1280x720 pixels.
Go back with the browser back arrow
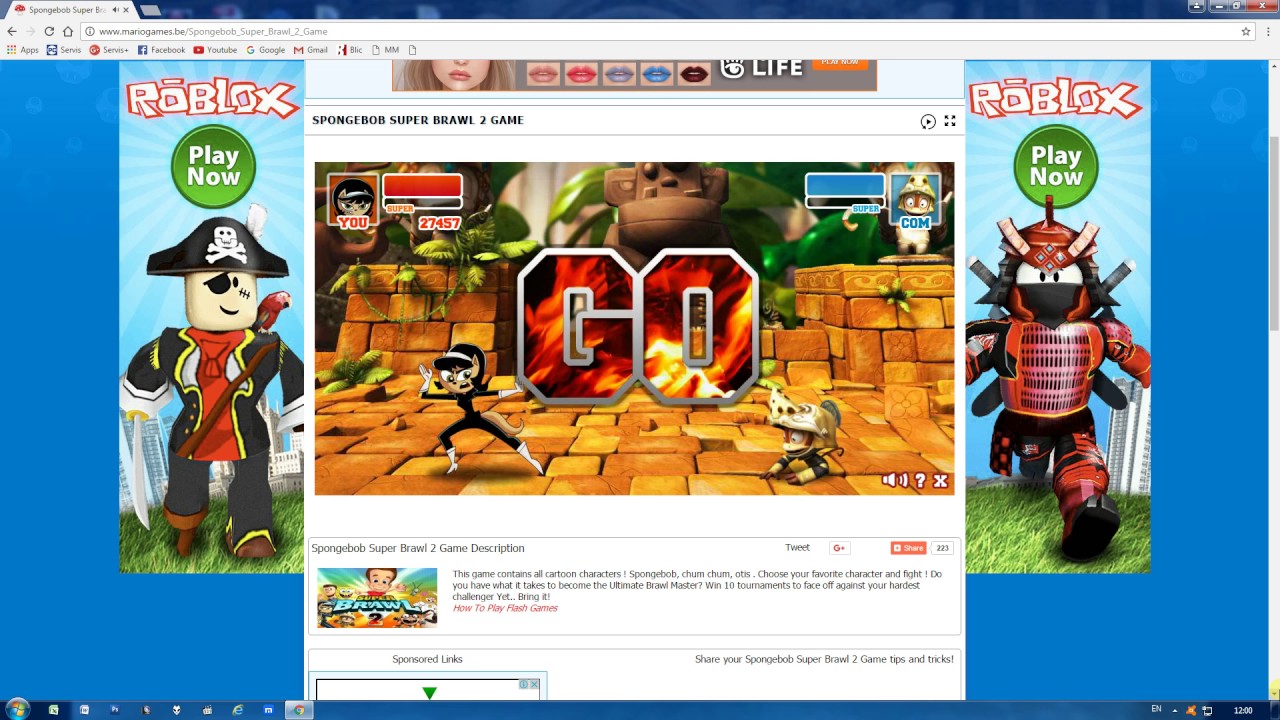pos(12,31)
